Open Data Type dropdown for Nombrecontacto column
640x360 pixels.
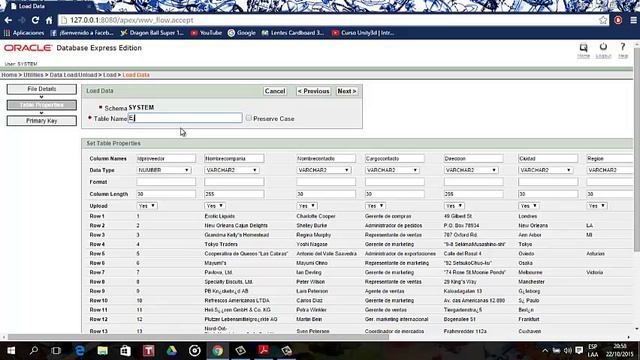coord(323,170)
